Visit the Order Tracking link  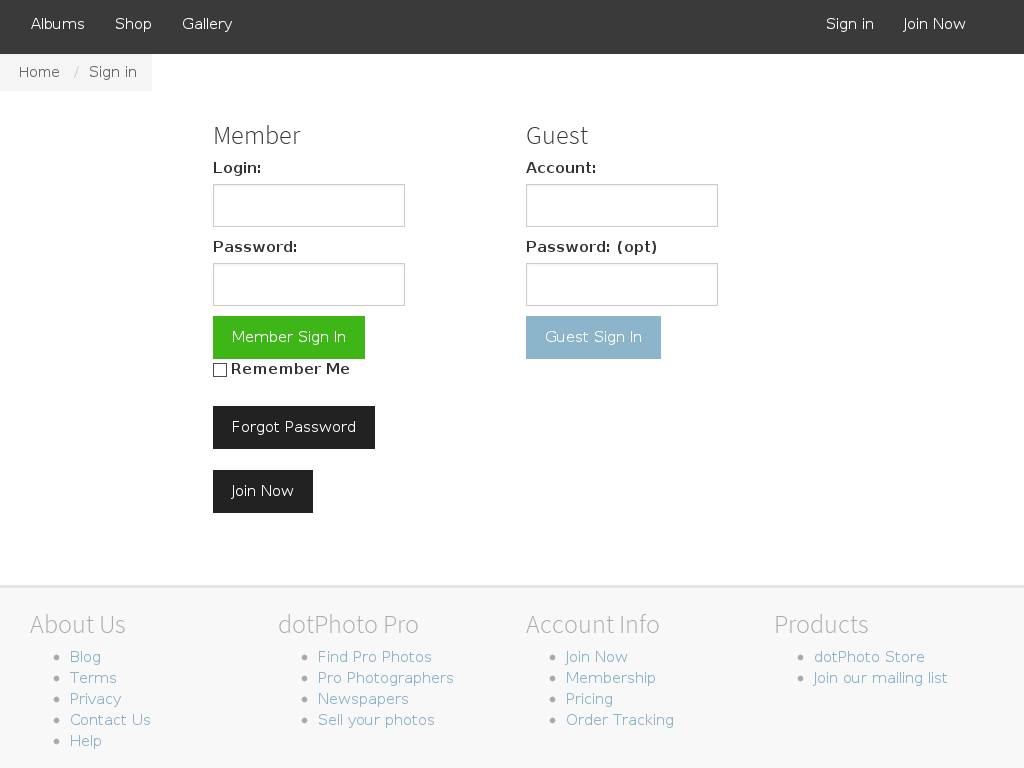coord(619,720)
